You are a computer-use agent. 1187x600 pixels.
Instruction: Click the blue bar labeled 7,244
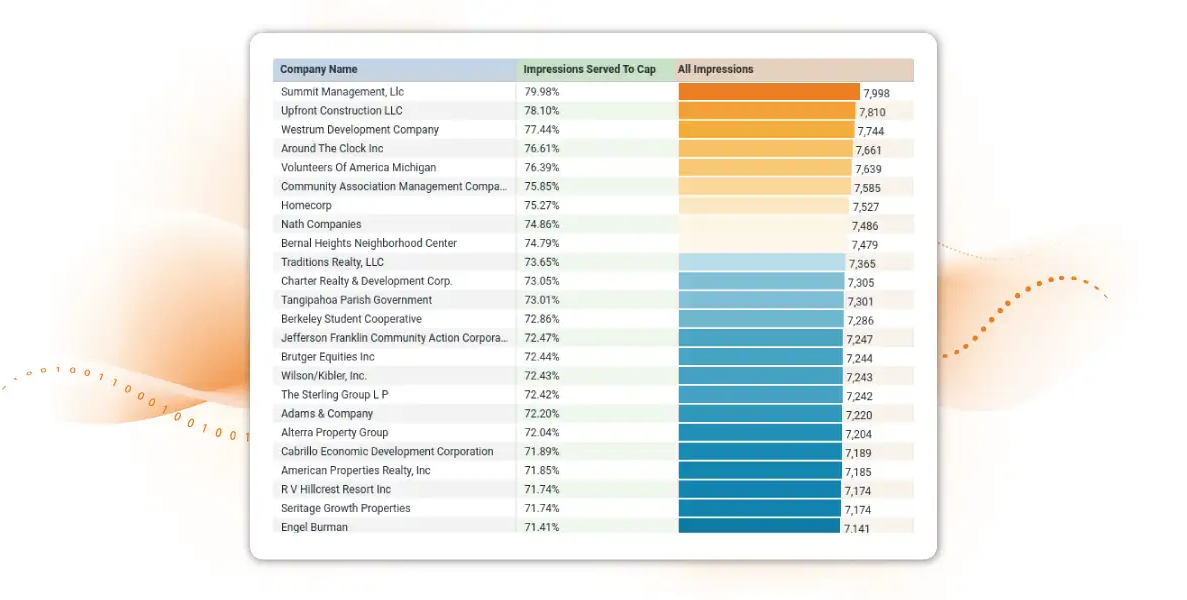[761, 356]
